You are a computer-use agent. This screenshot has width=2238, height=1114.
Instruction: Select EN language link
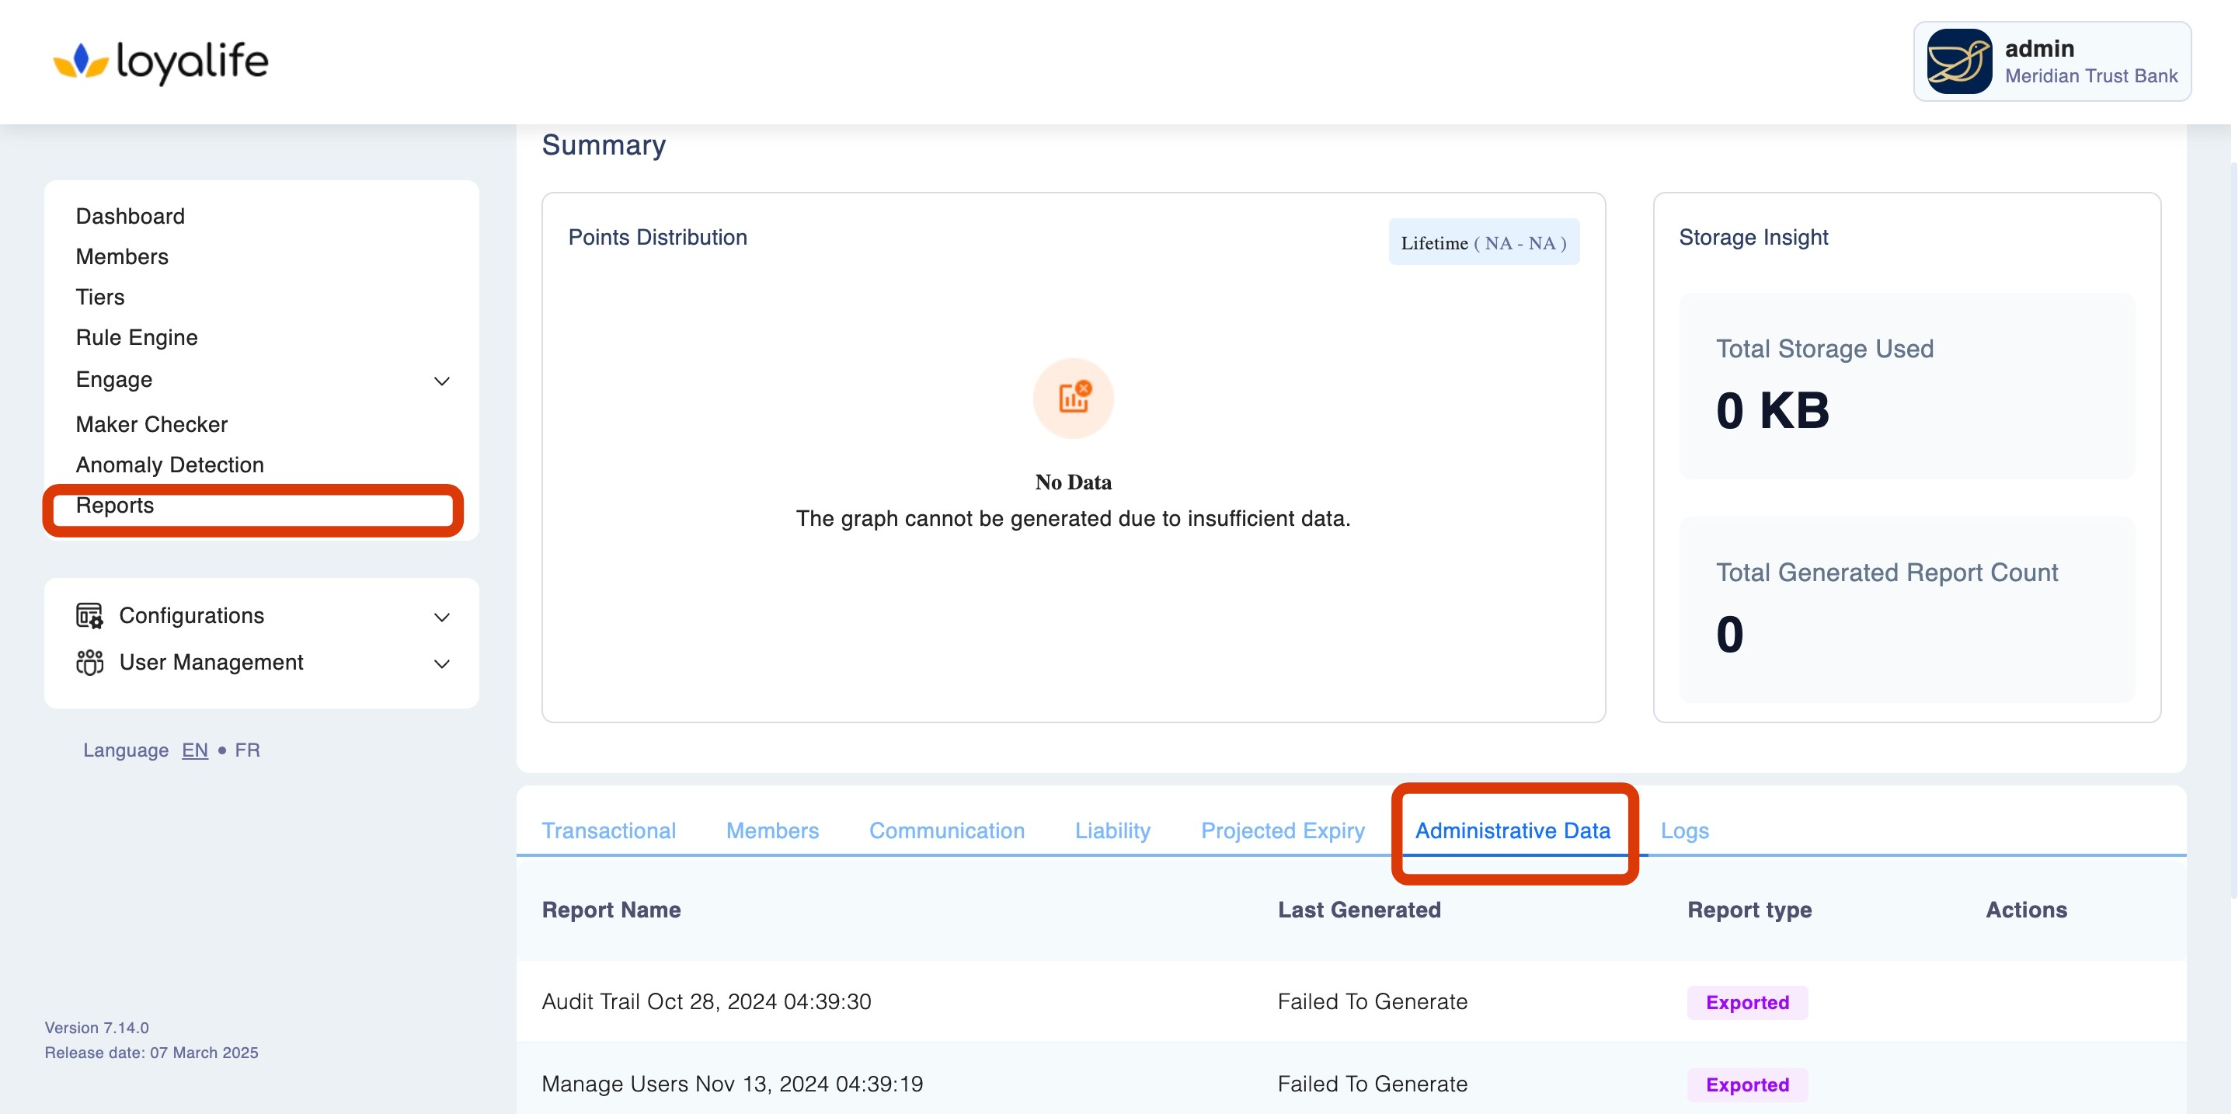195,750
